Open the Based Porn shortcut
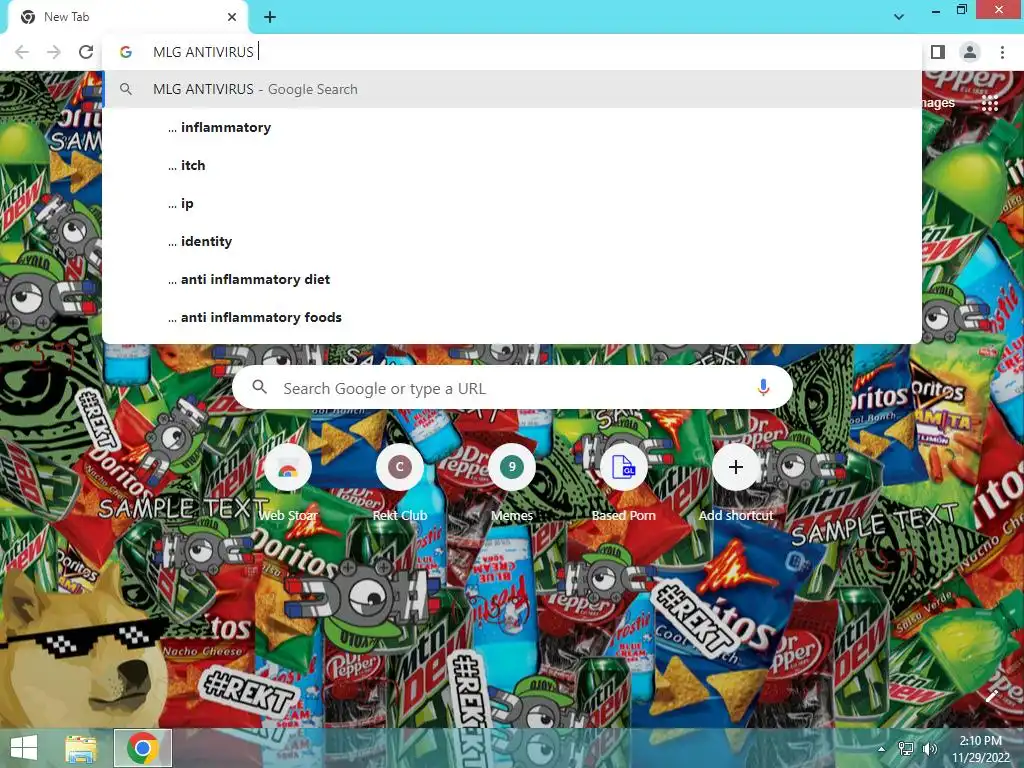Viewport: 1024px width, 768px height. point(624,467)
